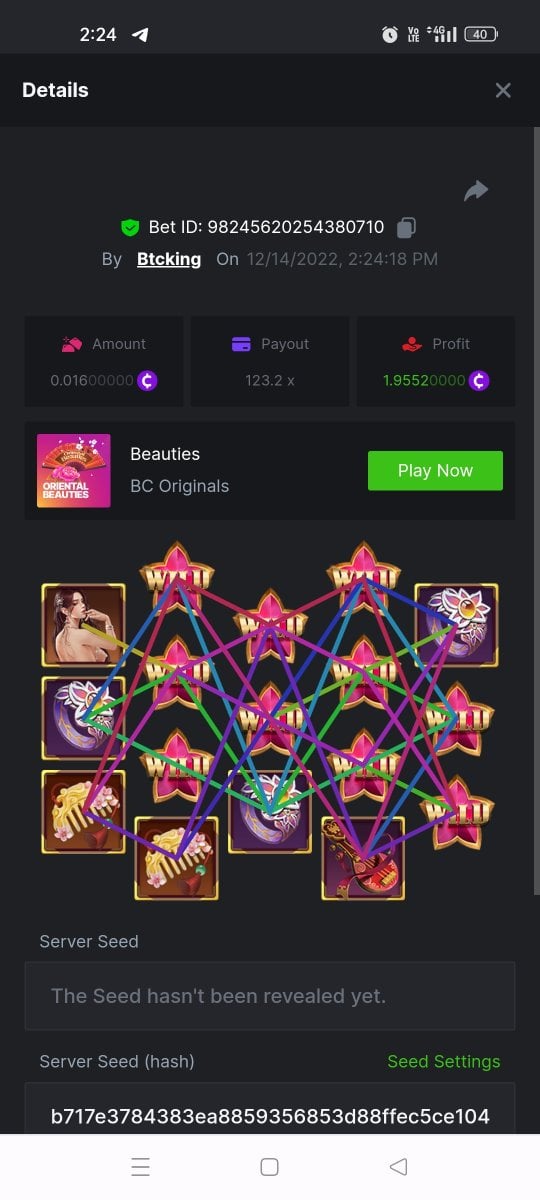
Task: Tap the Android home button
Action: [269, 1167]
